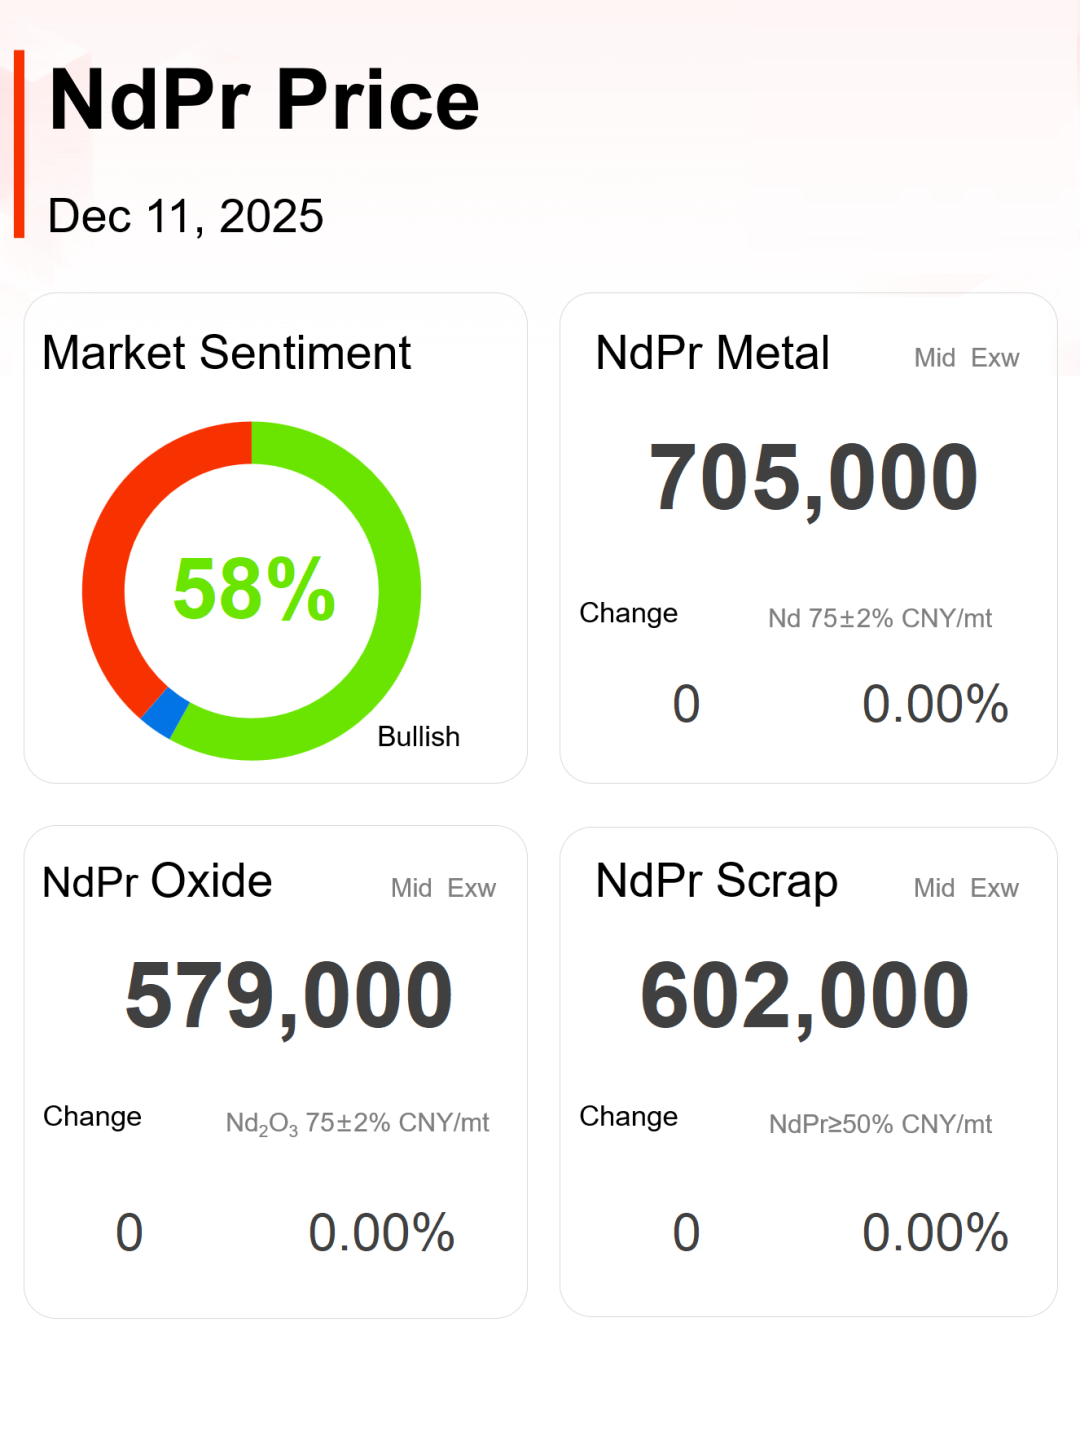1080x1432 pixels.
Task: Select Exw in the NdPr Scrap card
Action: click(994, 888)
